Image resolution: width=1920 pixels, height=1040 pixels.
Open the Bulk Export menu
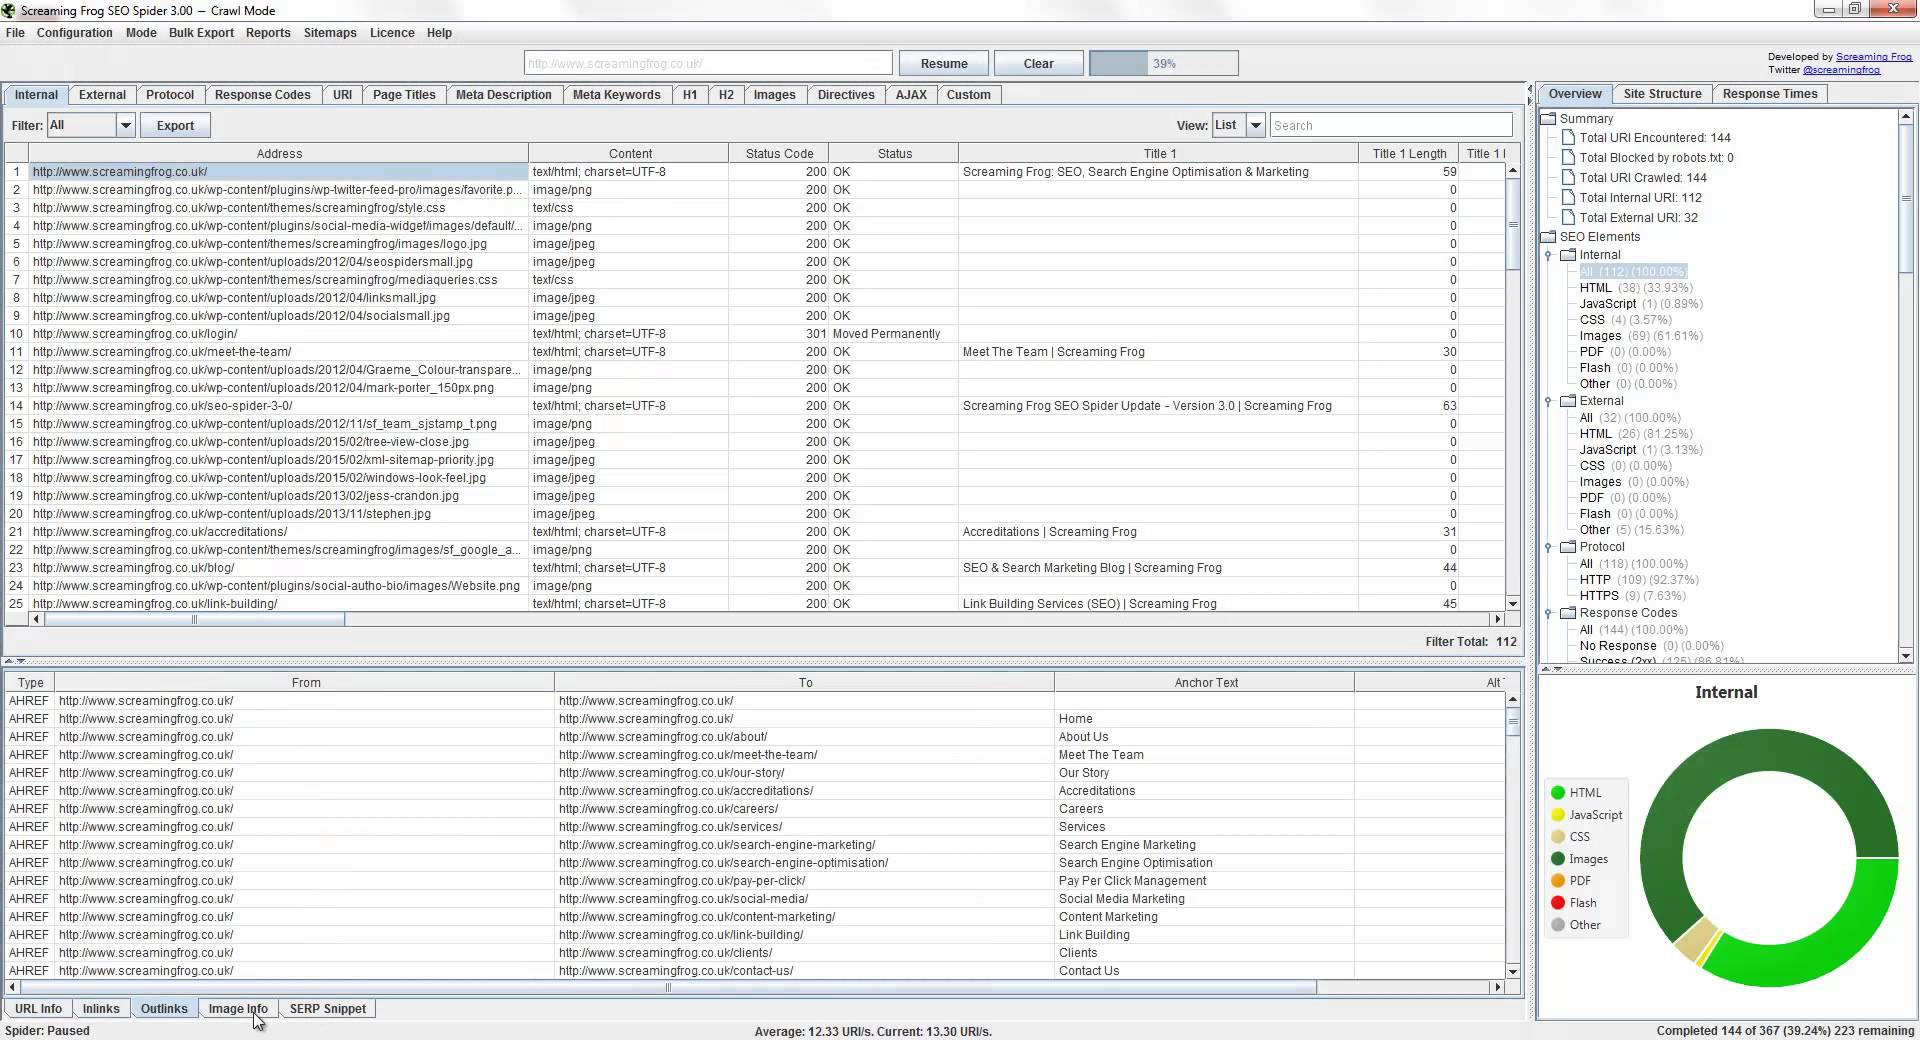pos(201,33)
